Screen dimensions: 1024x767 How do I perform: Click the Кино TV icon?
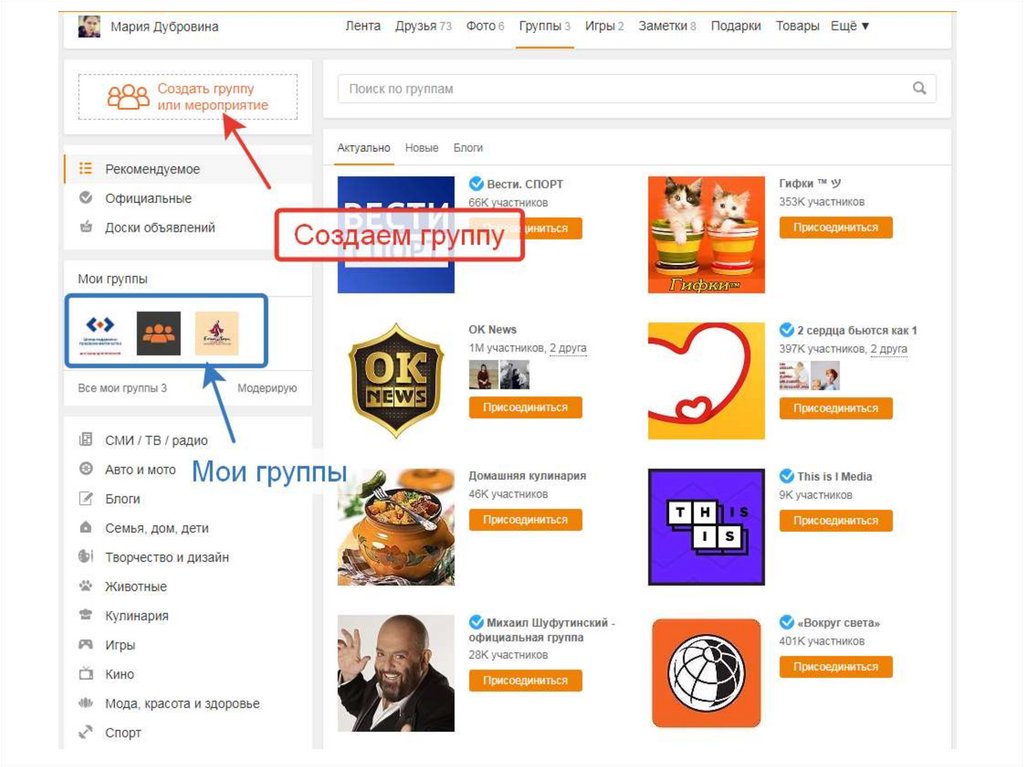tap(86, 674)
